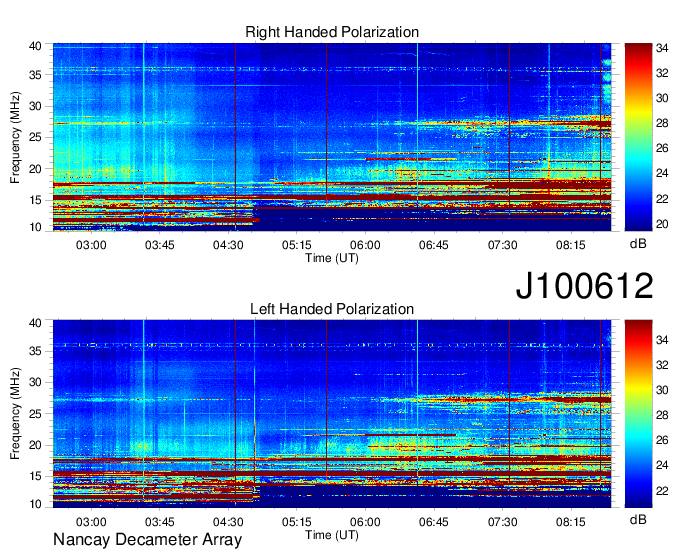The height and width of the screenshot is (552, 680).
Task: Click "Time (UT)" label under Right Handed plot
Action: coord(332,258)
